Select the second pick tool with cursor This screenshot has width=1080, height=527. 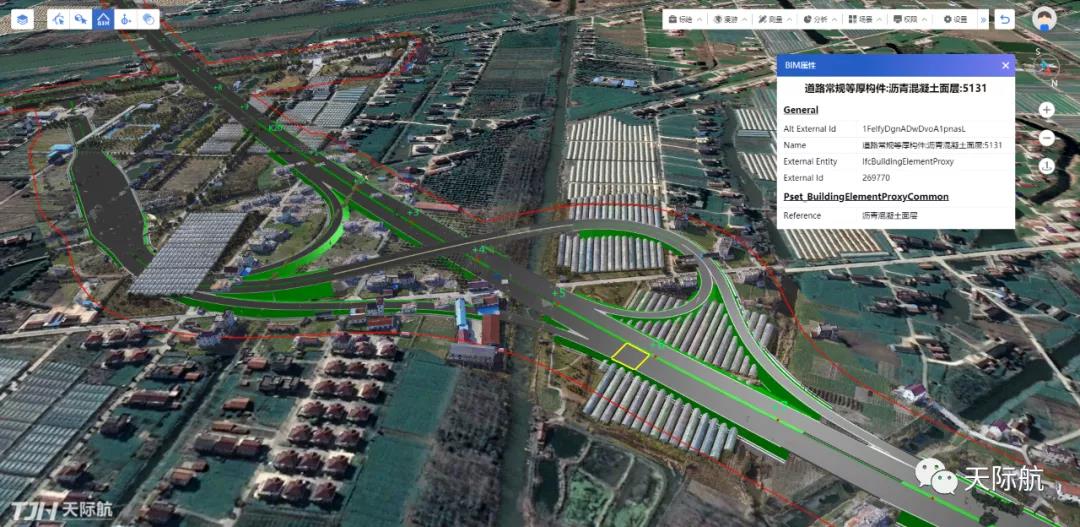pos(80,19)
